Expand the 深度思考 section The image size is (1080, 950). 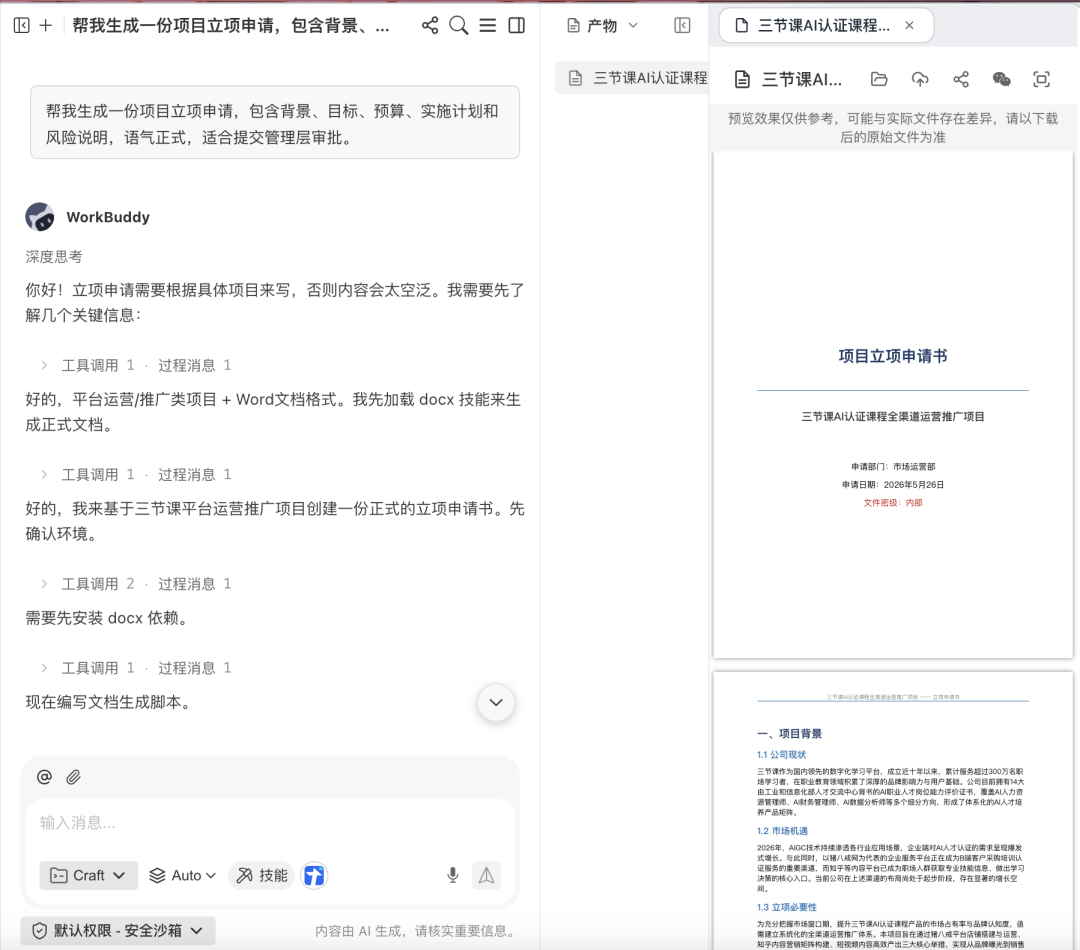(x=54, y=257)
